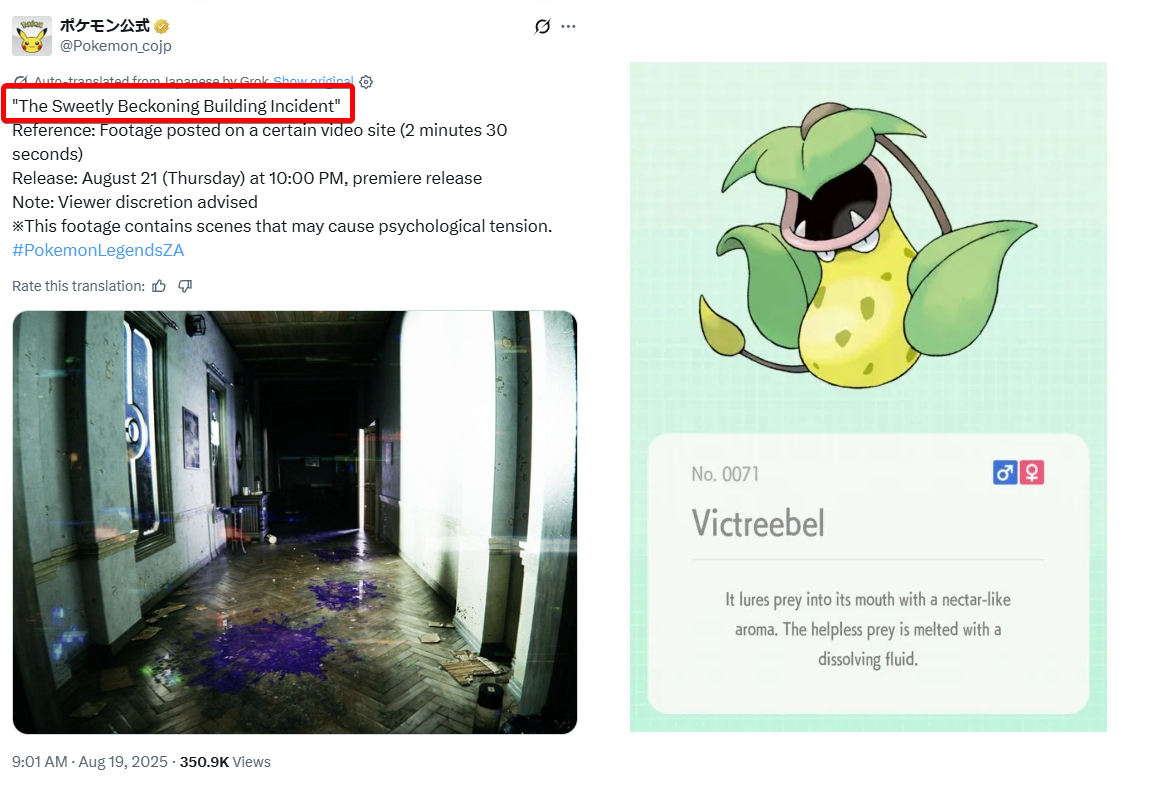The width and height of the screenshot is (1154, 788).
Task: Rate the translation with thumbs down
Action: pos(185,286)
